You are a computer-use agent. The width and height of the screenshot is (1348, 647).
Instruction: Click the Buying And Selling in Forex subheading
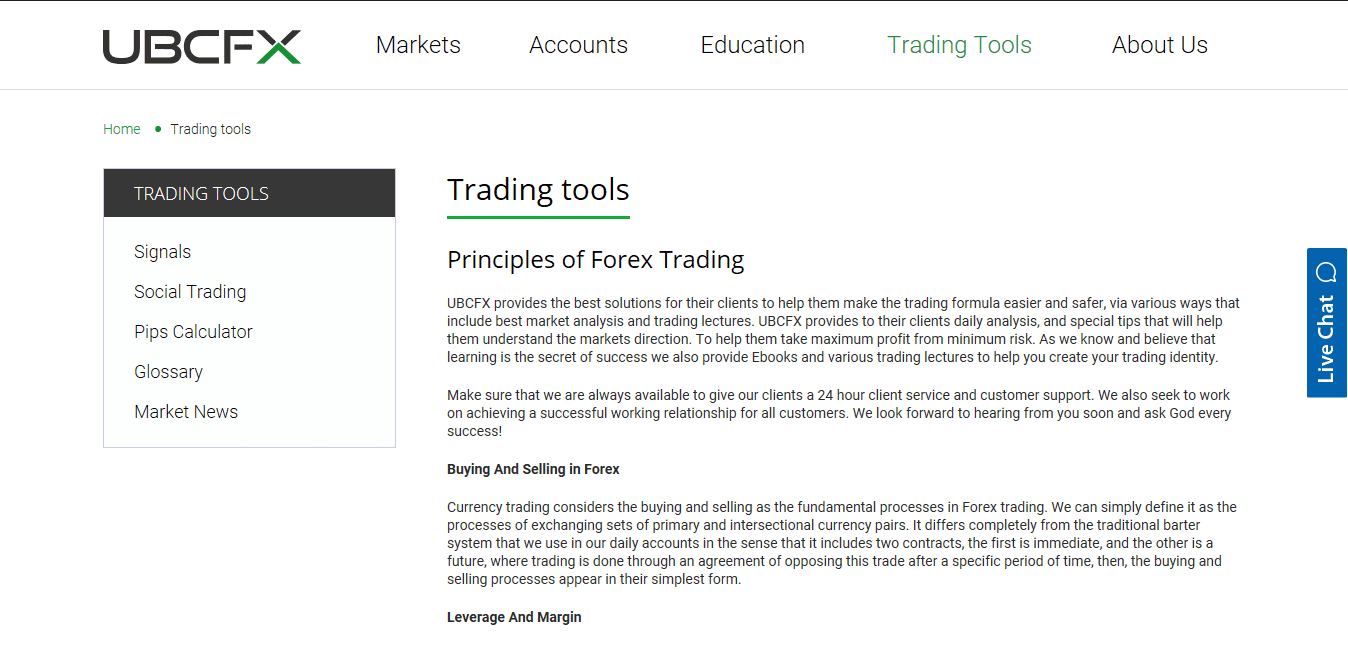tap(533, 468)
